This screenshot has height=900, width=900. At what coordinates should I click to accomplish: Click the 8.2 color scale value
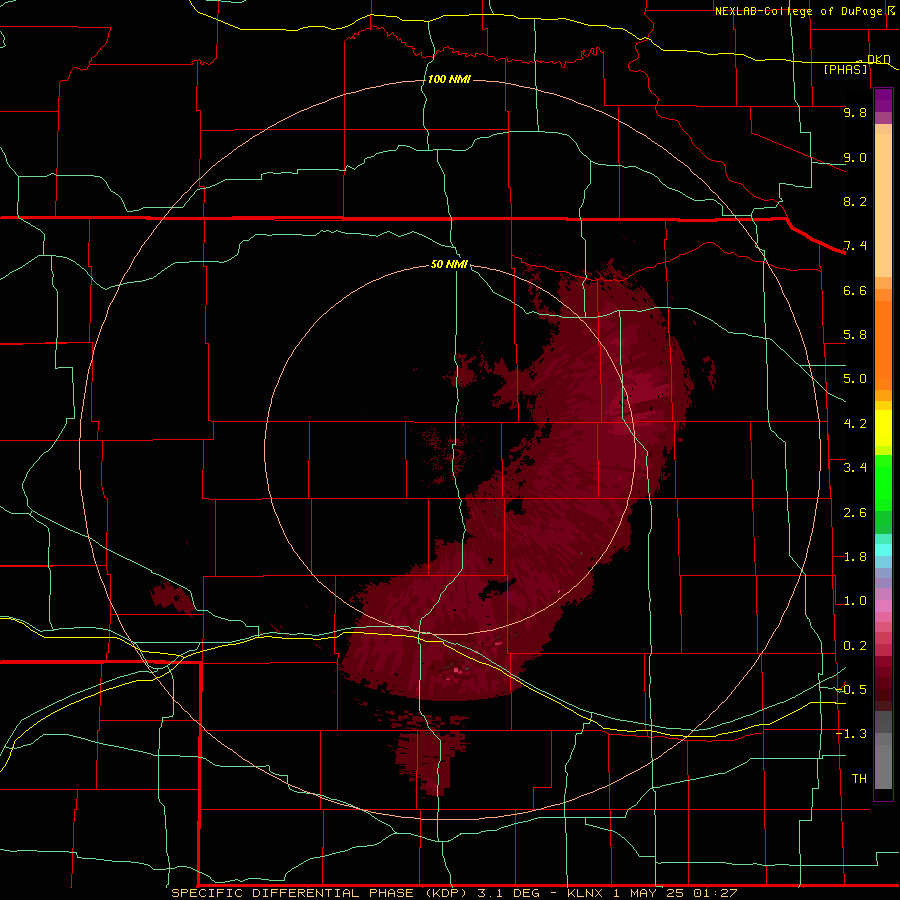[855, 201]
